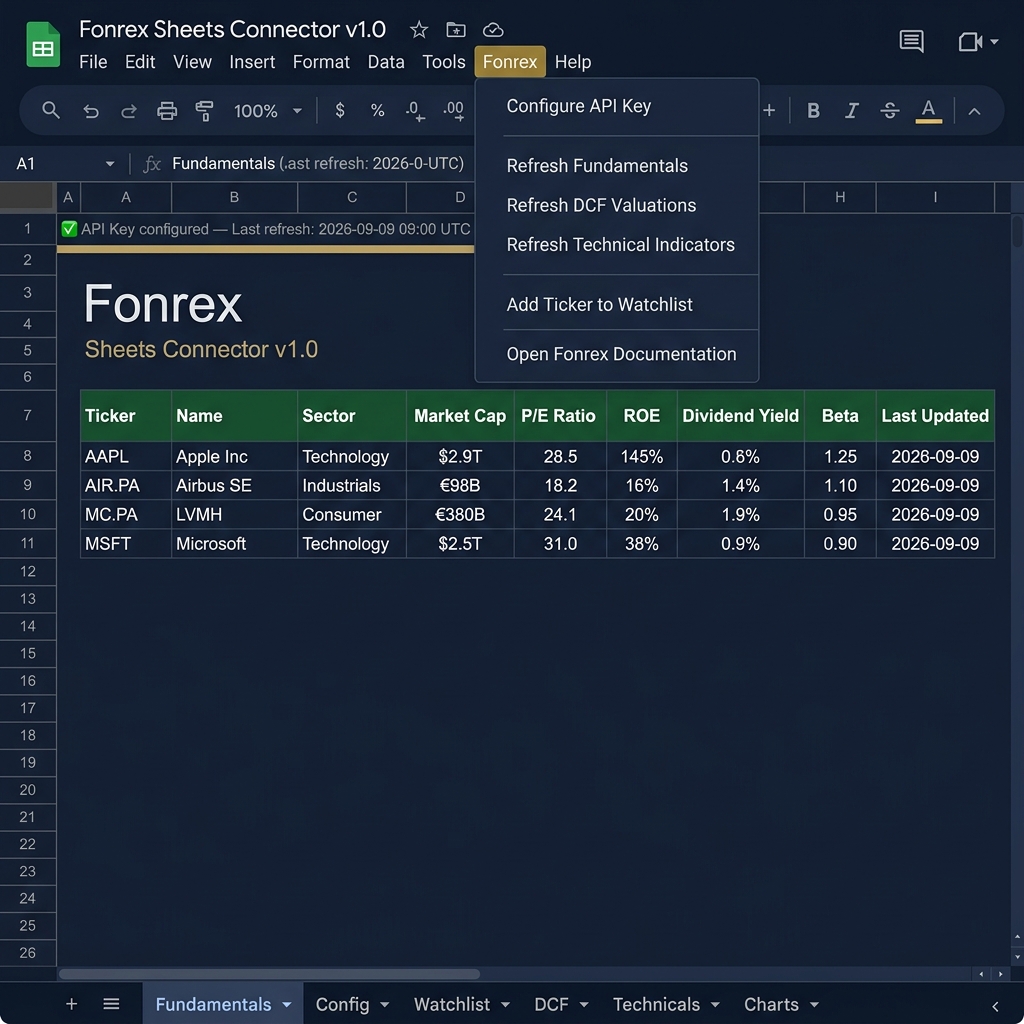Click the formula bar input
The height and width of the screenshot is (1024, 1024).
coord(320,163)
